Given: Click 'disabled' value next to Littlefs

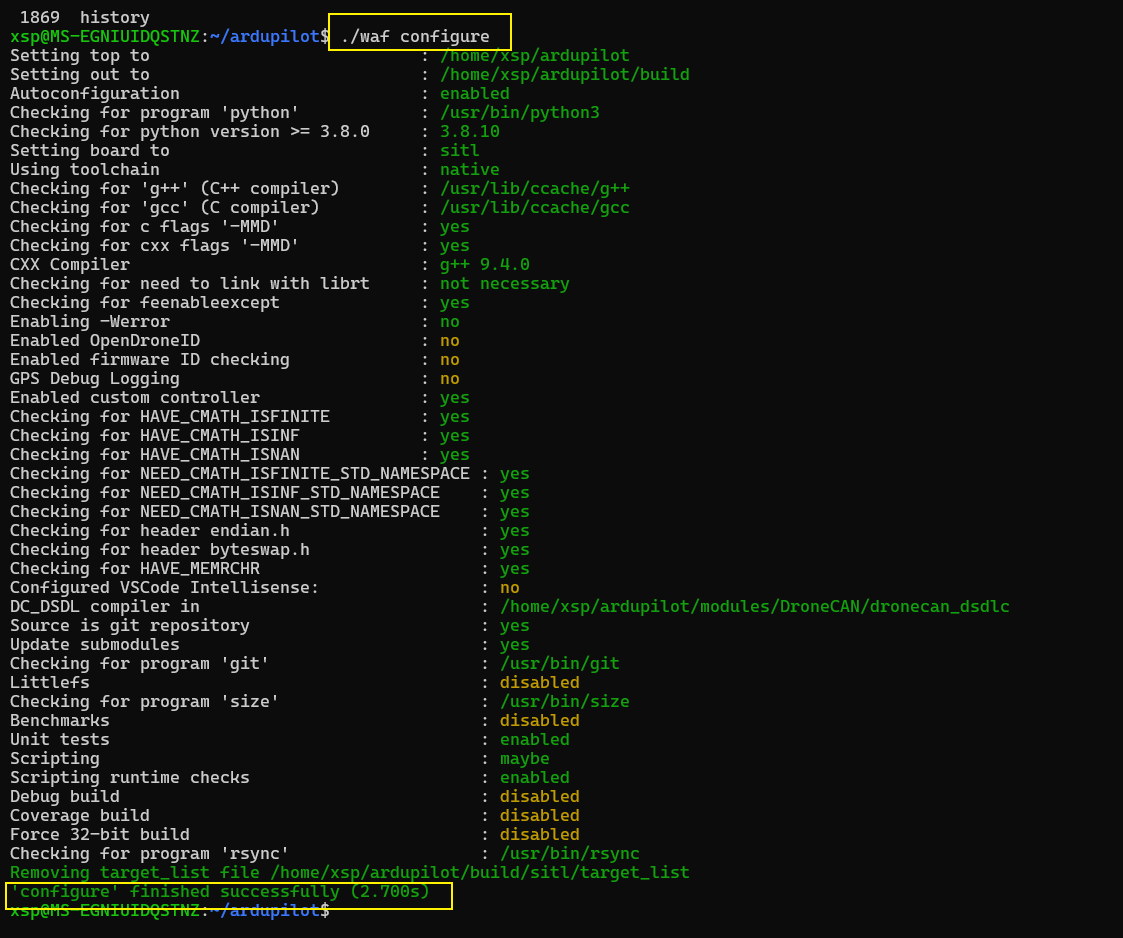Looking at the screenshot, I should 539,682.
